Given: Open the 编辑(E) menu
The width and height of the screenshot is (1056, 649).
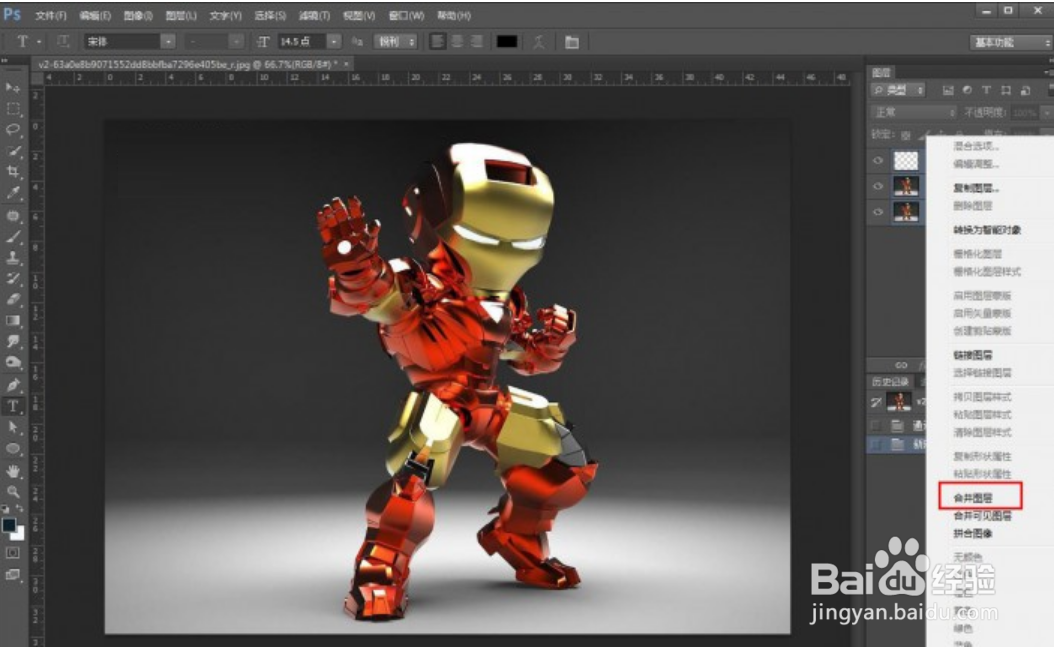Looking at the screenshot, I should coord(95,15).
